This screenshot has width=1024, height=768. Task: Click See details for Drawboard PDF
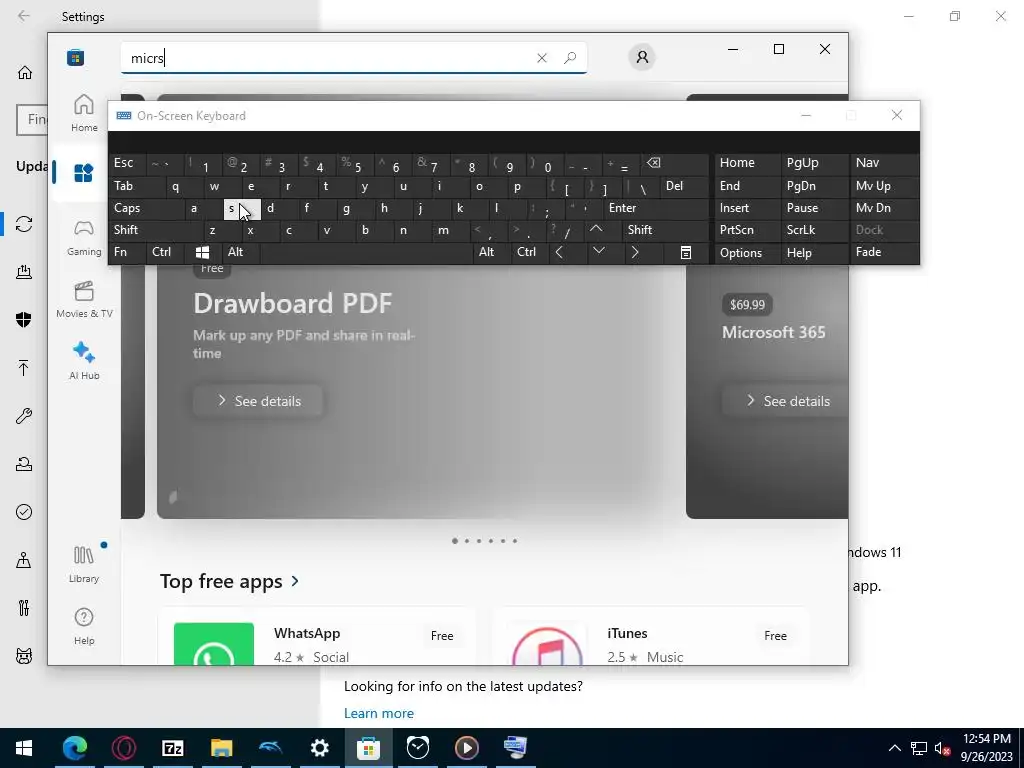pos(258,400)
